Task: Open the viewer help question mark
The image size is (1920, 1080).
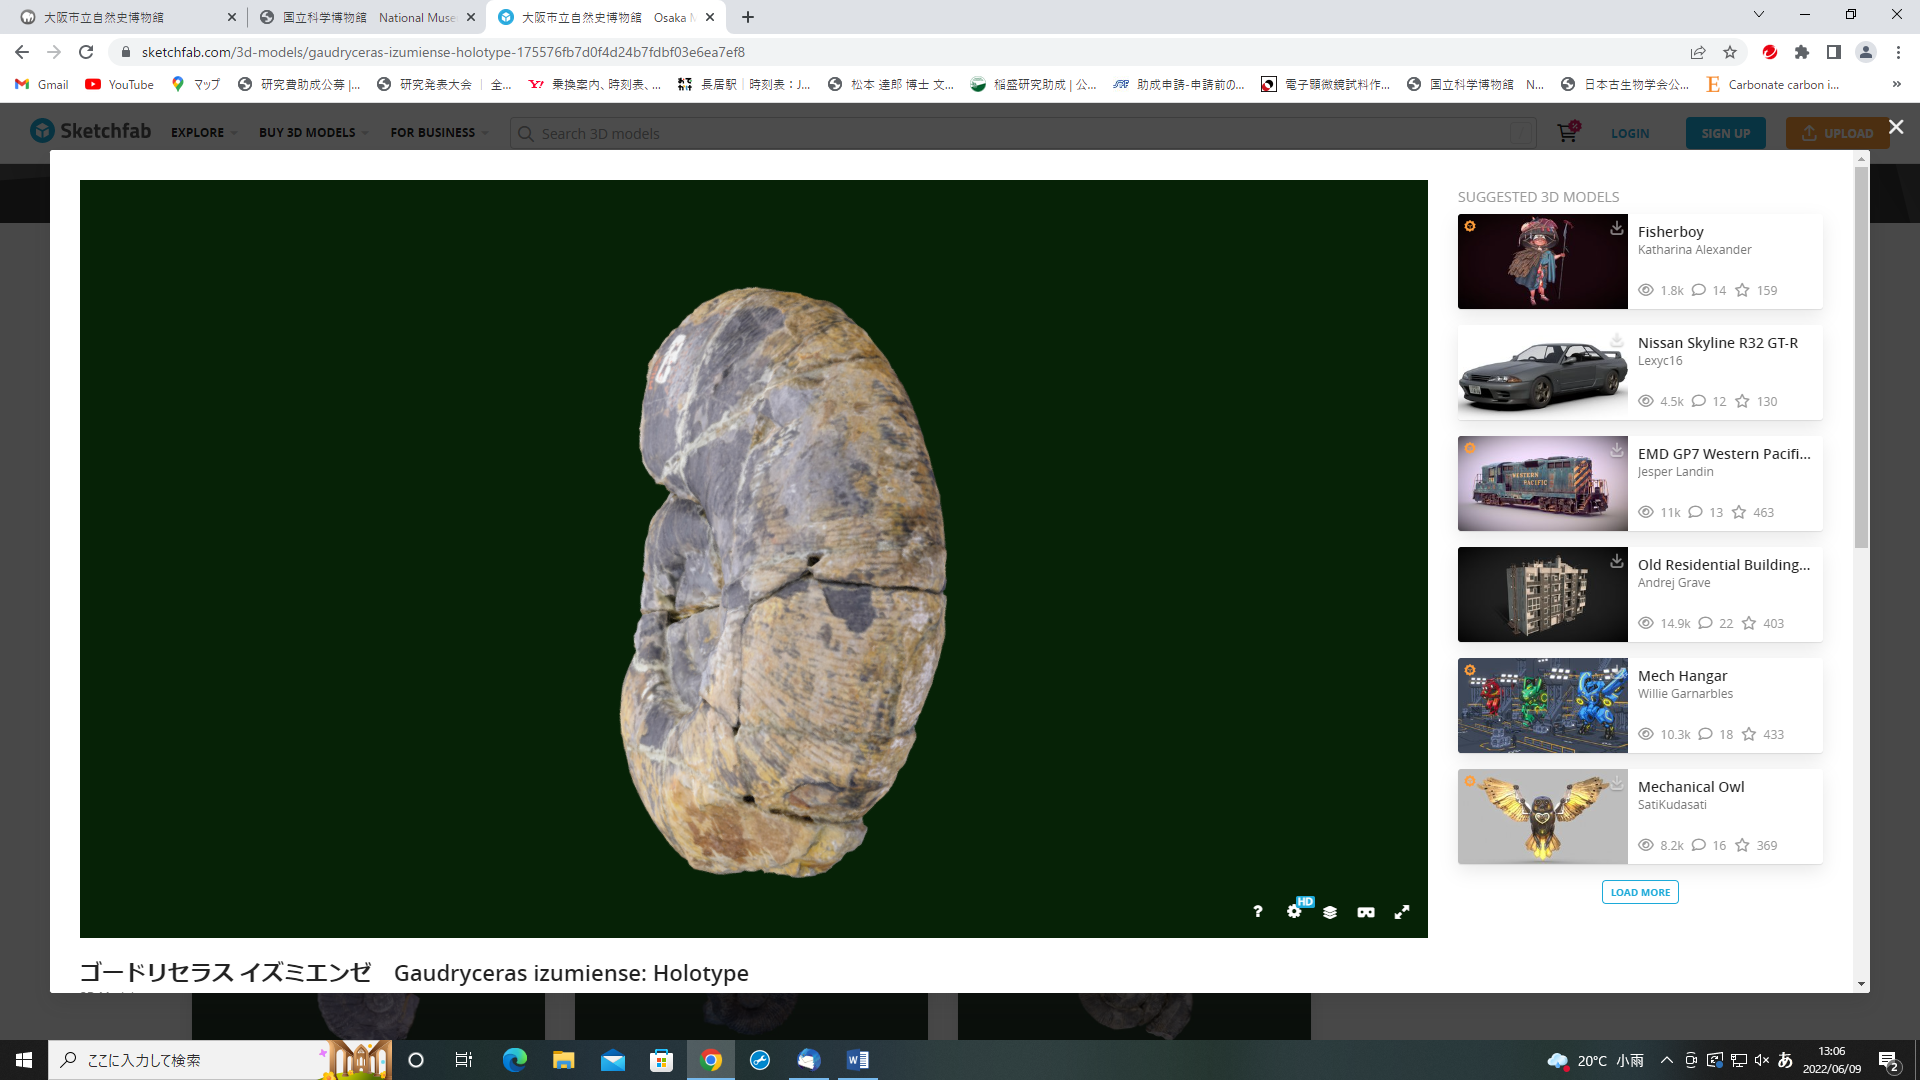Action: tap(1257, 912)
